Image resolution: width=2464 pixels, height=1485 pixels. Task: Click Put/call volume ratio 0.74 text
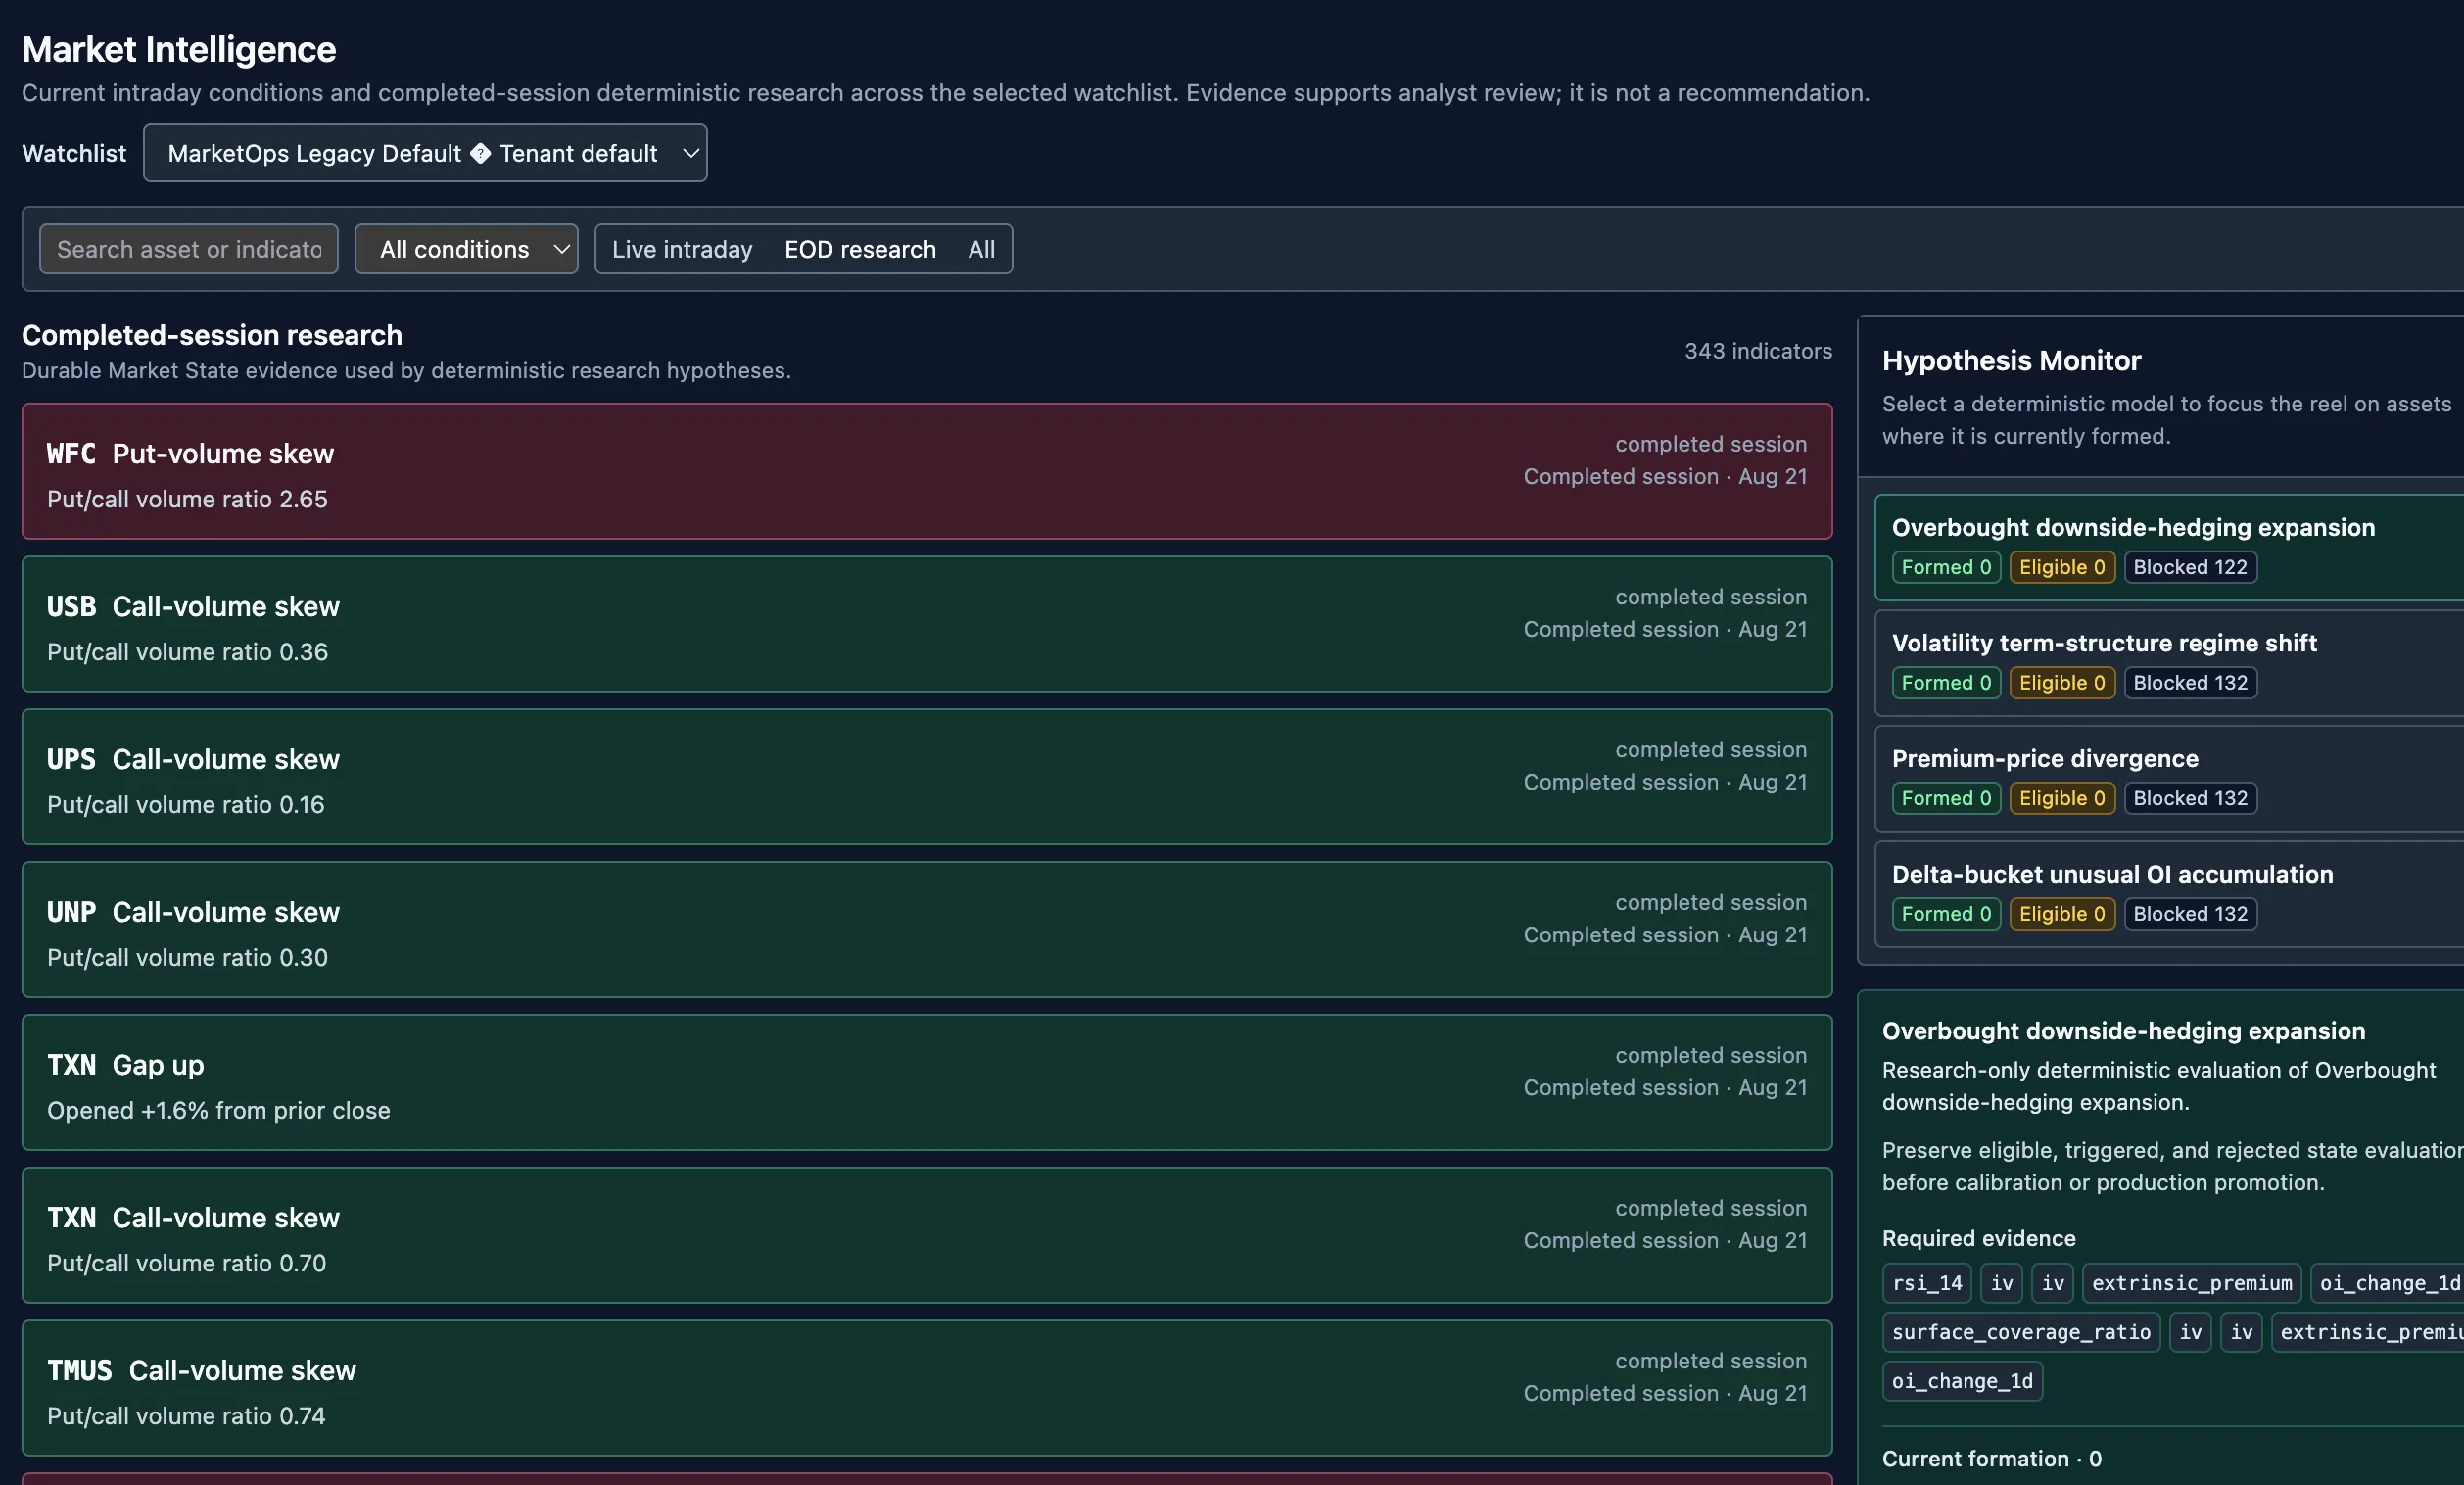pyautogui.click(x=186, y=1417)
